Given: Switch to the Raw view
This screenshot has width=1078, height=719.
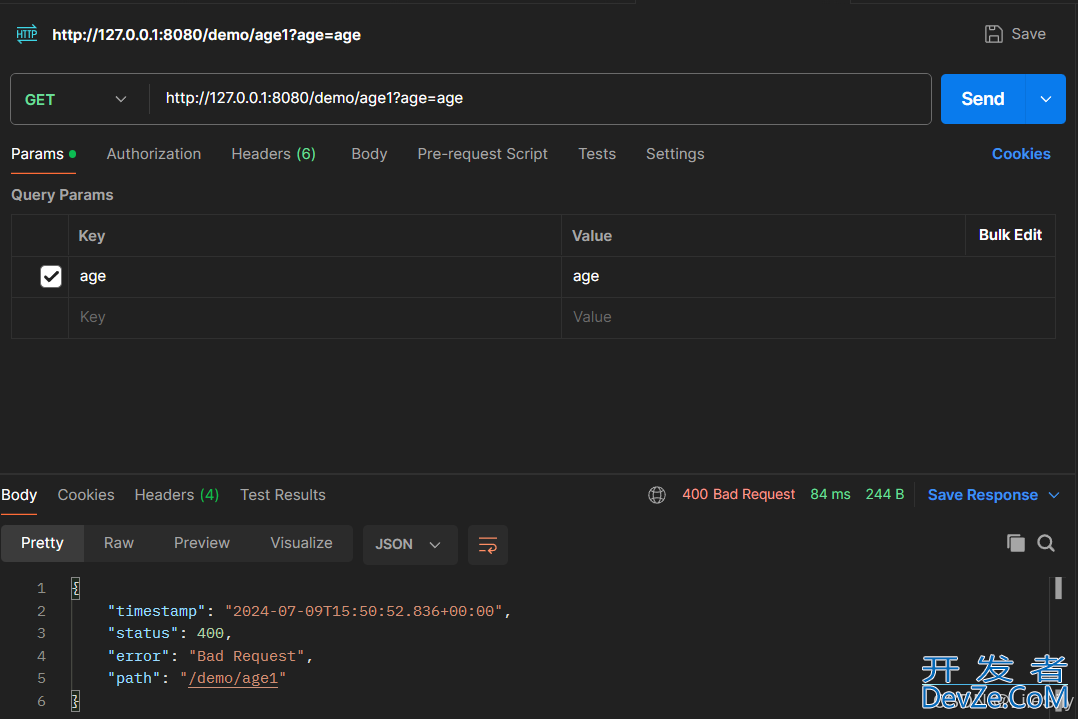Looking at the screenshot, I should pyautogui.click(x=119, y=543).
